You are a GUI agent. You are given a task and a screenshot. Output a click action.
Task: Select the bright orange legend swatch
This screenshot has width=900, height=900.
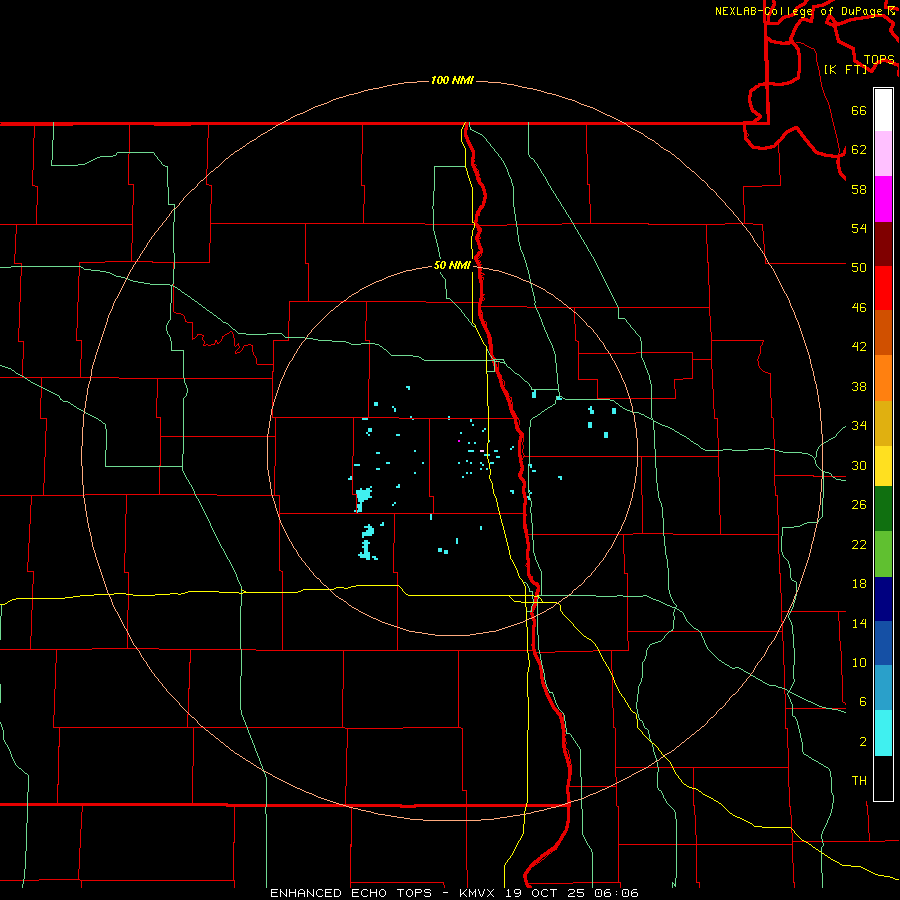(883, 378)
